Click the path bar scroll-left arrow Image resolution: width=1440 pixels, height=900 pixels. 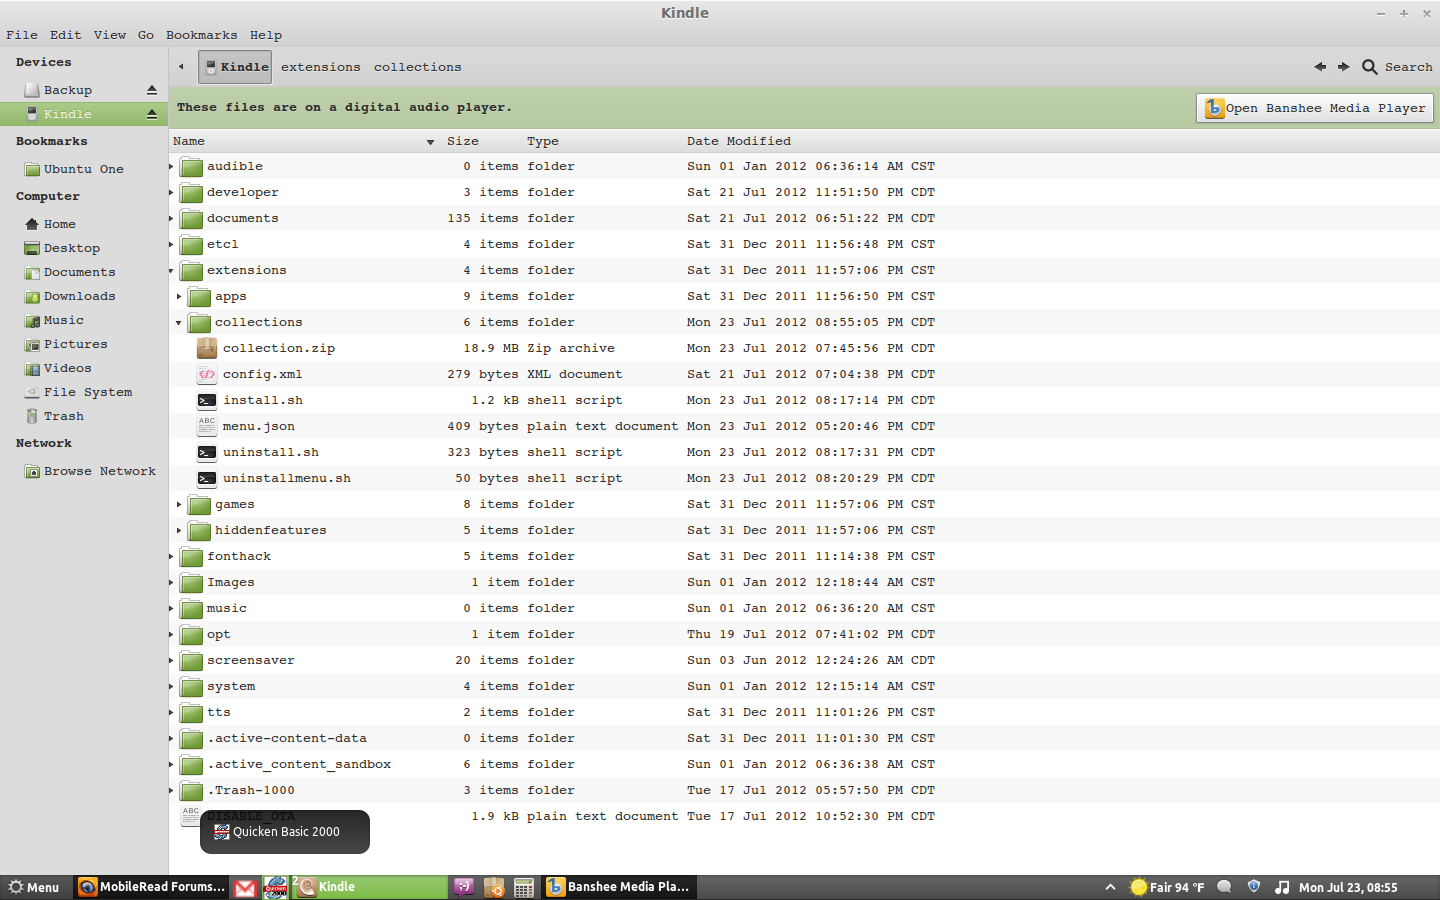(181, 67)
